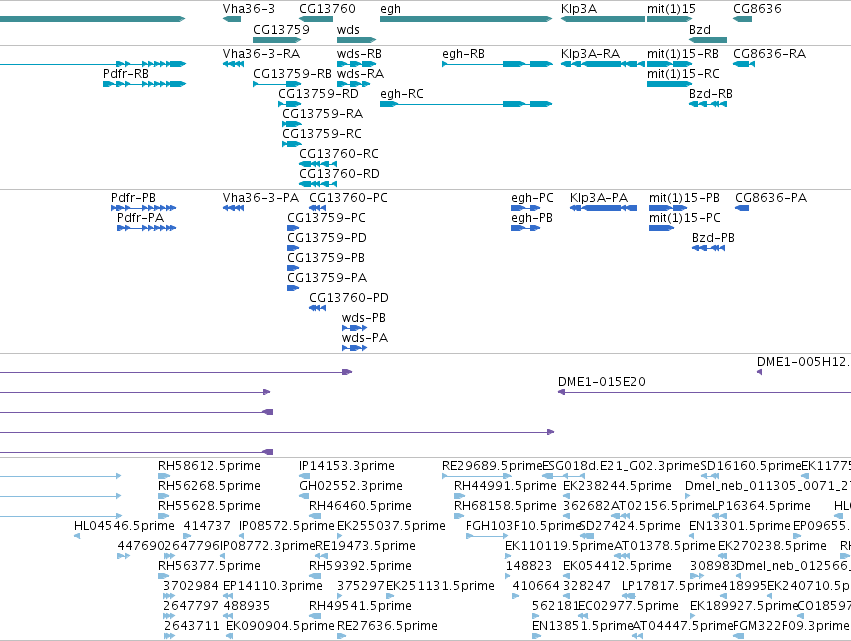The image size is (851, 641).
Task: Select the egh-PB protein label
Action: pyautogui.click(x=531, y=218)
